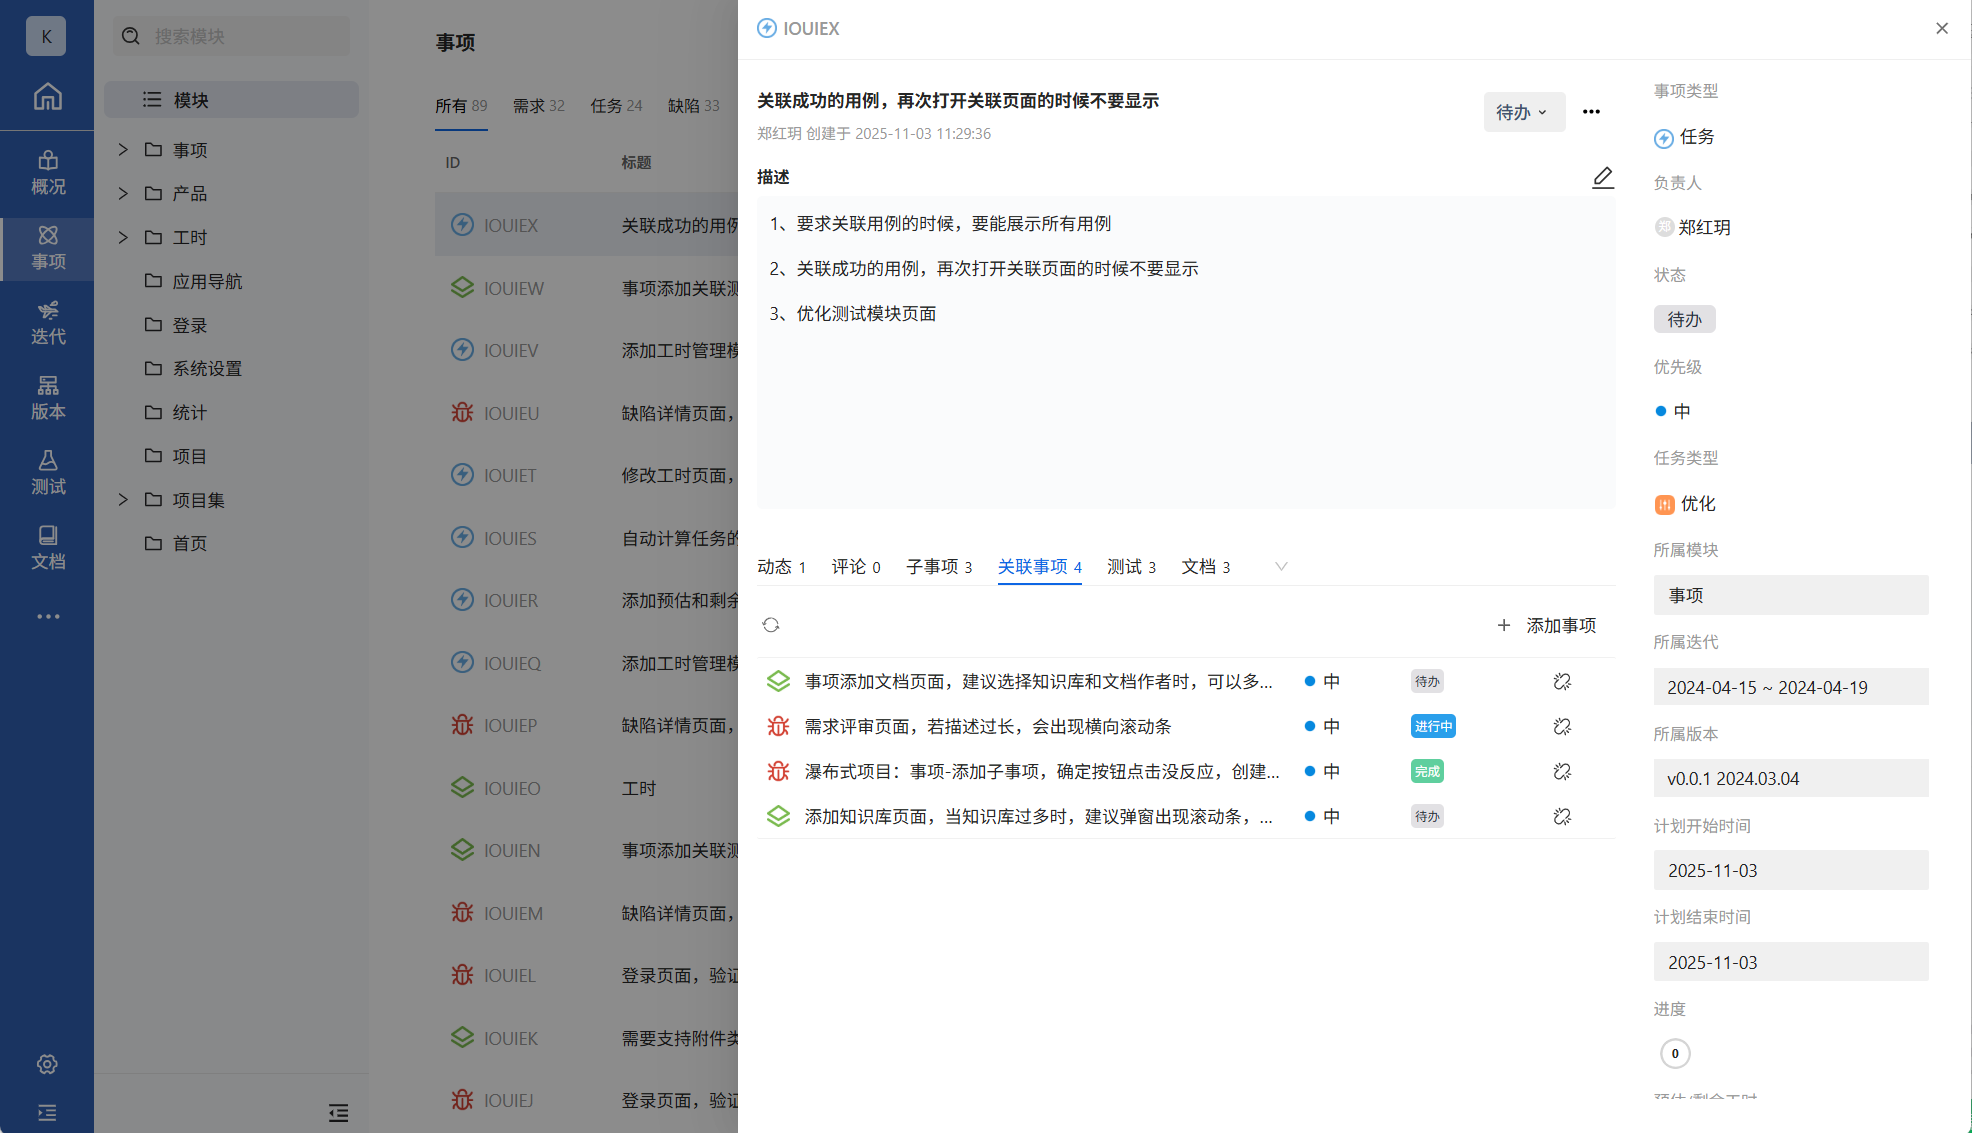Click the 添加事项 button

[x=1547, y=625]
